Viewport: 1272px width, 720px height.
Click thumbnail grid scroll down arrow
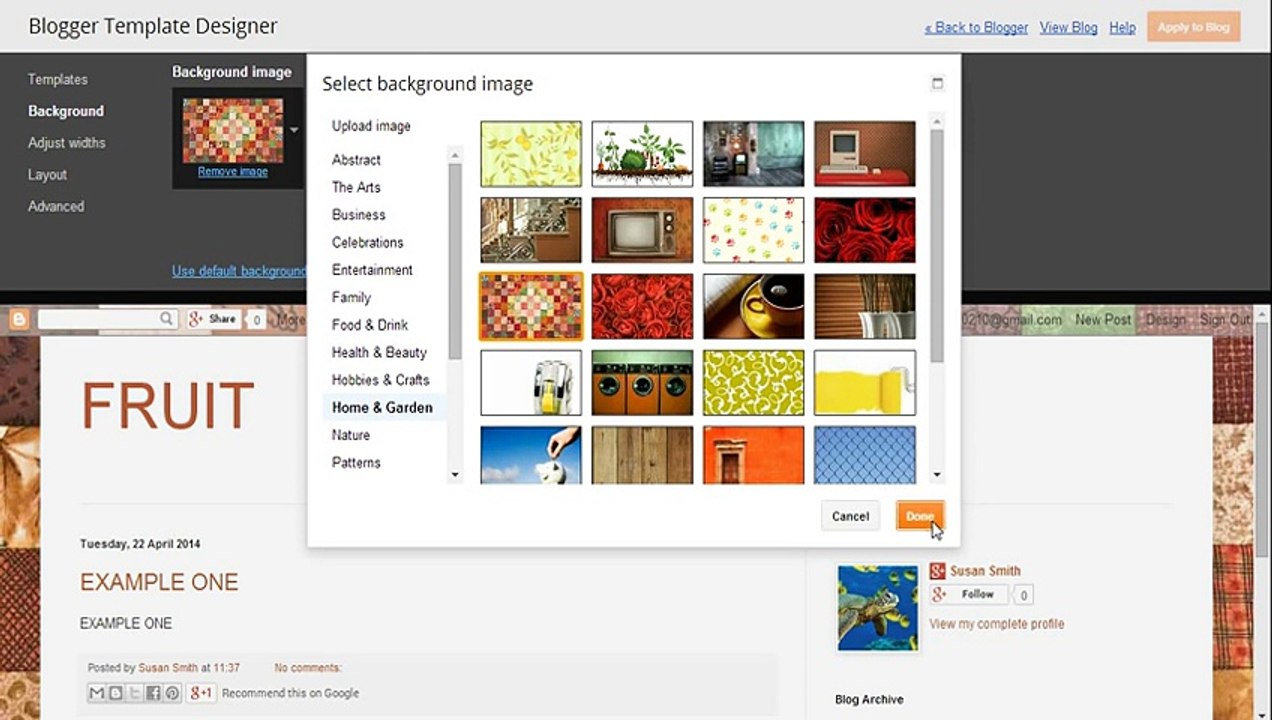[x=937, y=475]
